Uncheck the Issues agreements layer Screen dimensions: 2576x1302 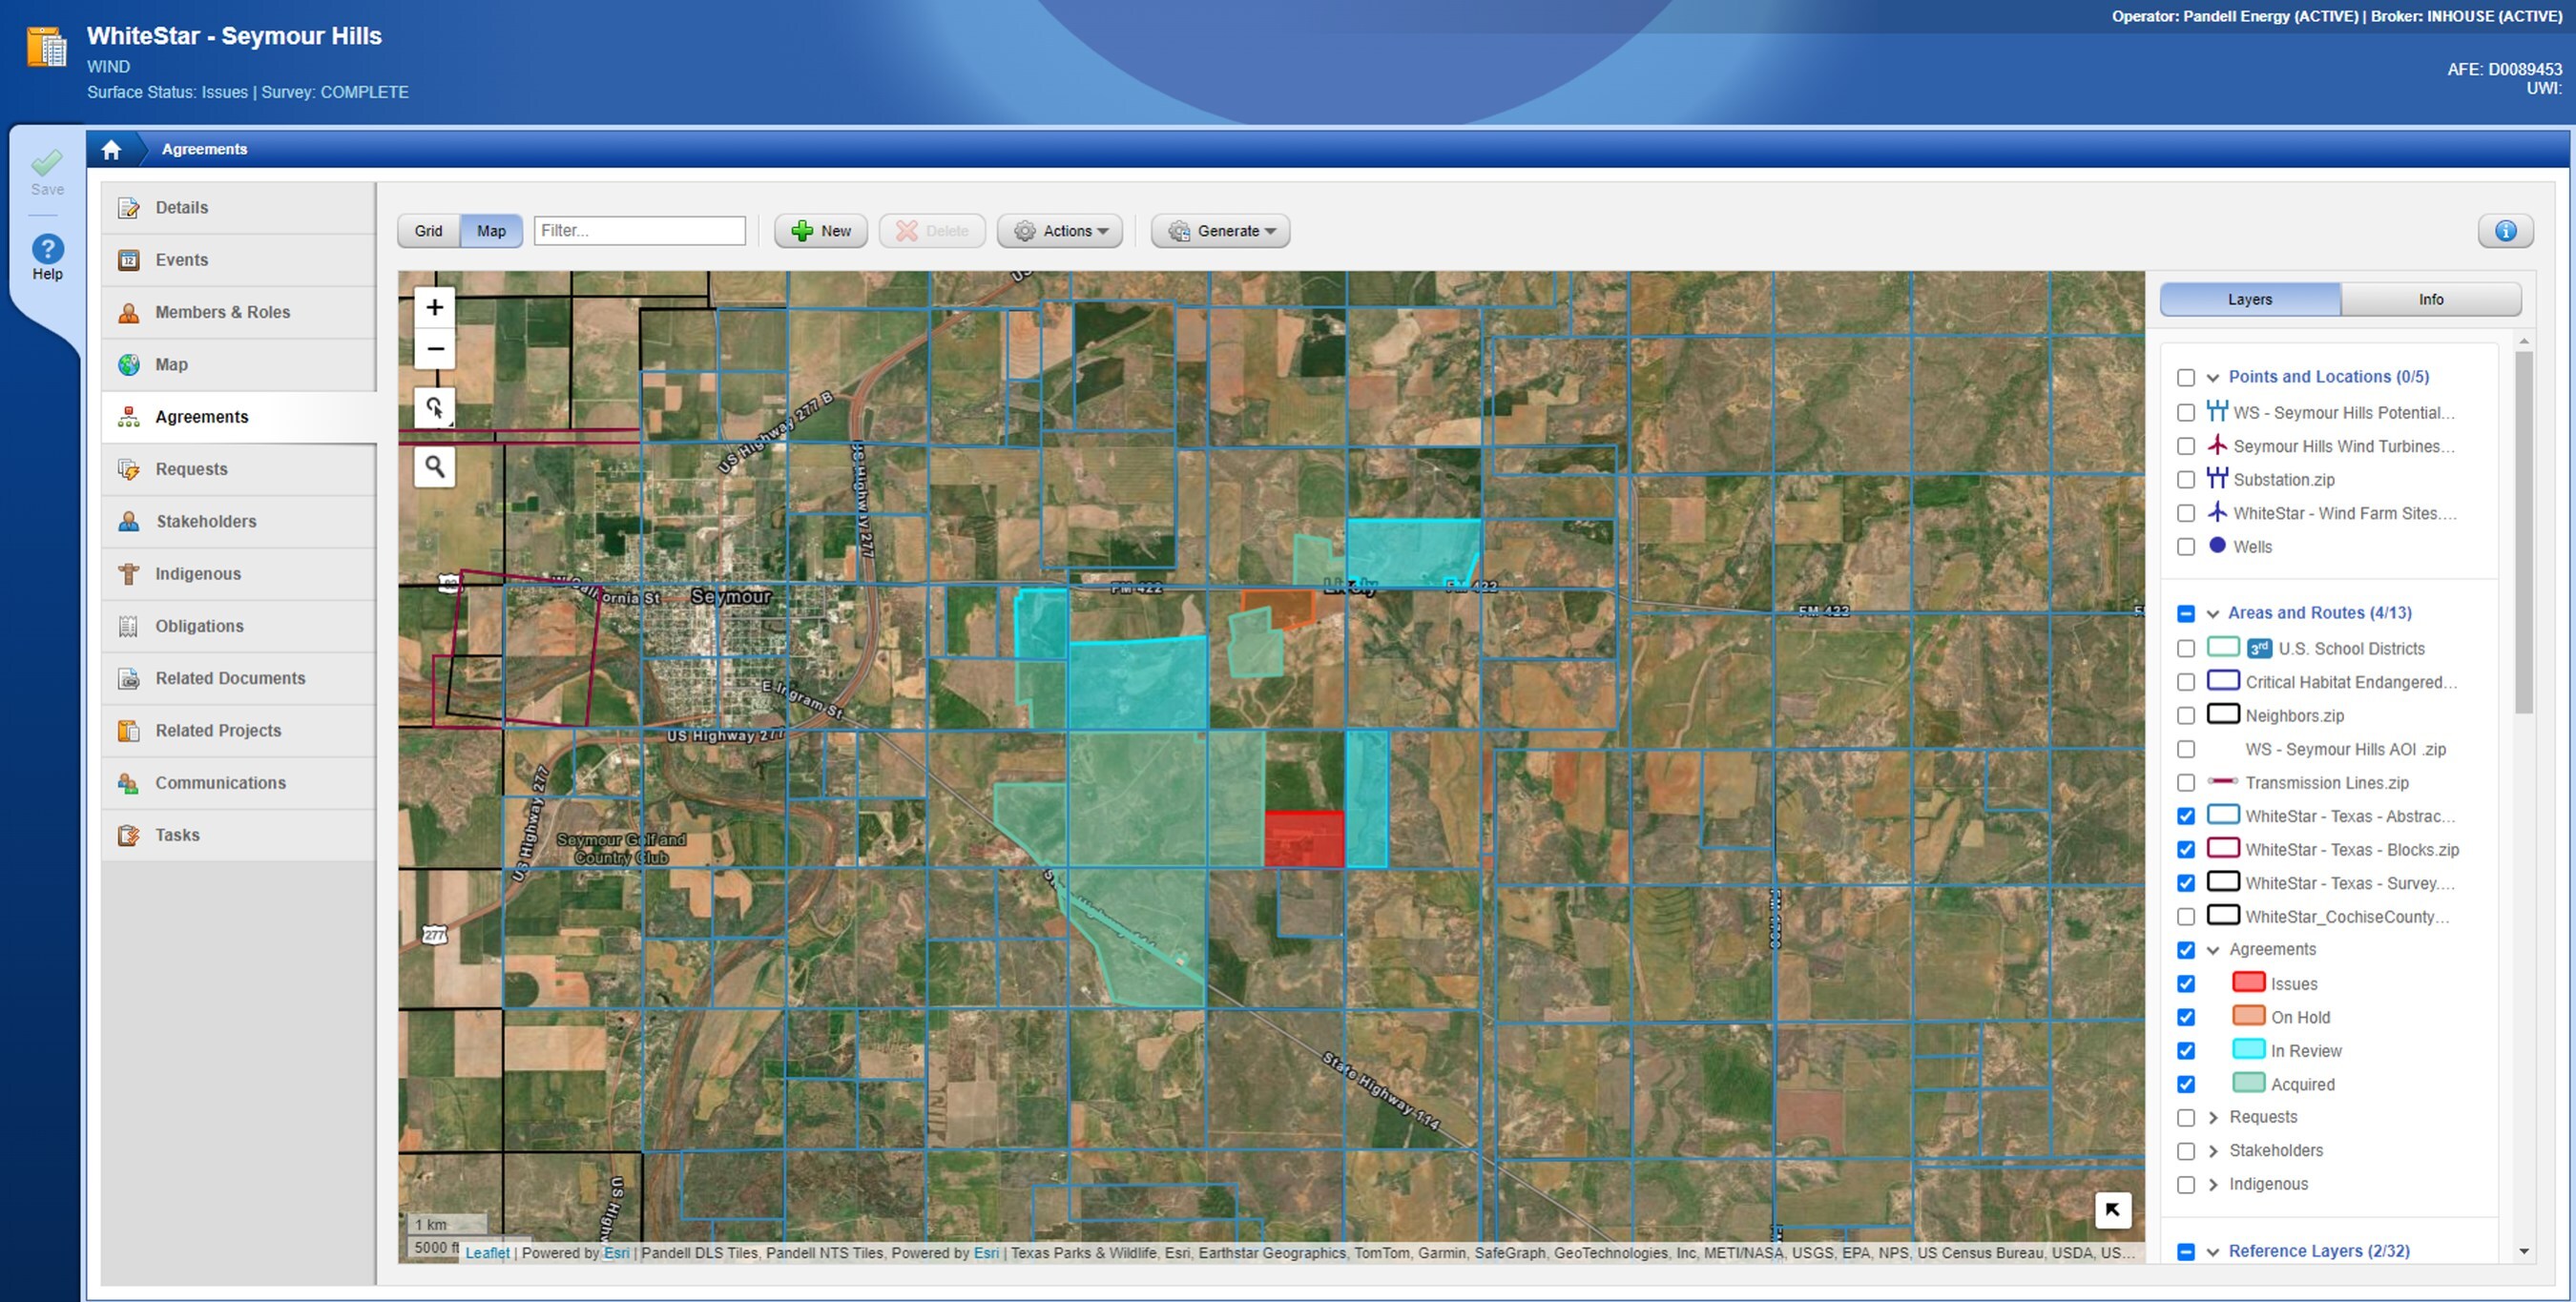2185,984
